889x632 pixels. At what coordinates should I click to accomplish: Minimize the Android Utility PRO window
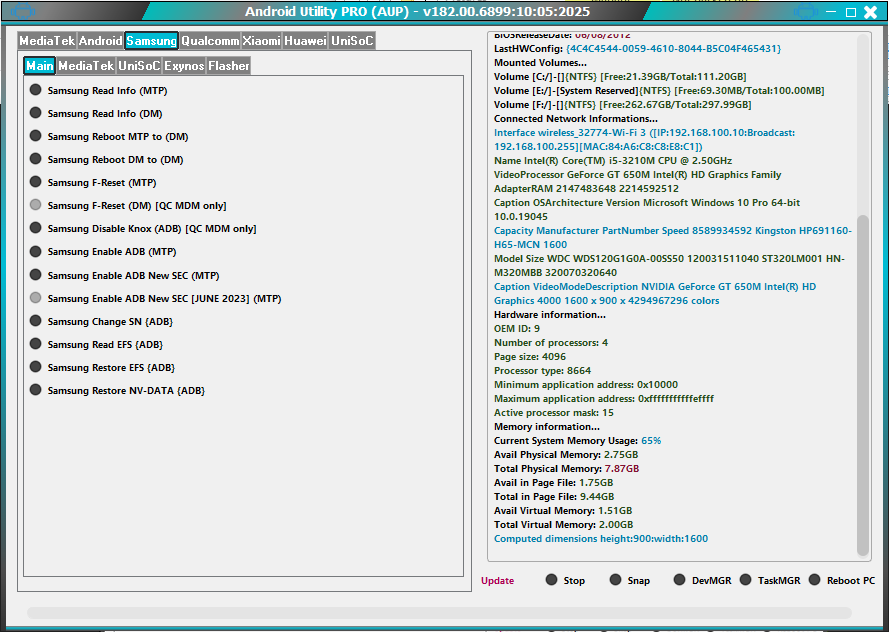(831, 12)
